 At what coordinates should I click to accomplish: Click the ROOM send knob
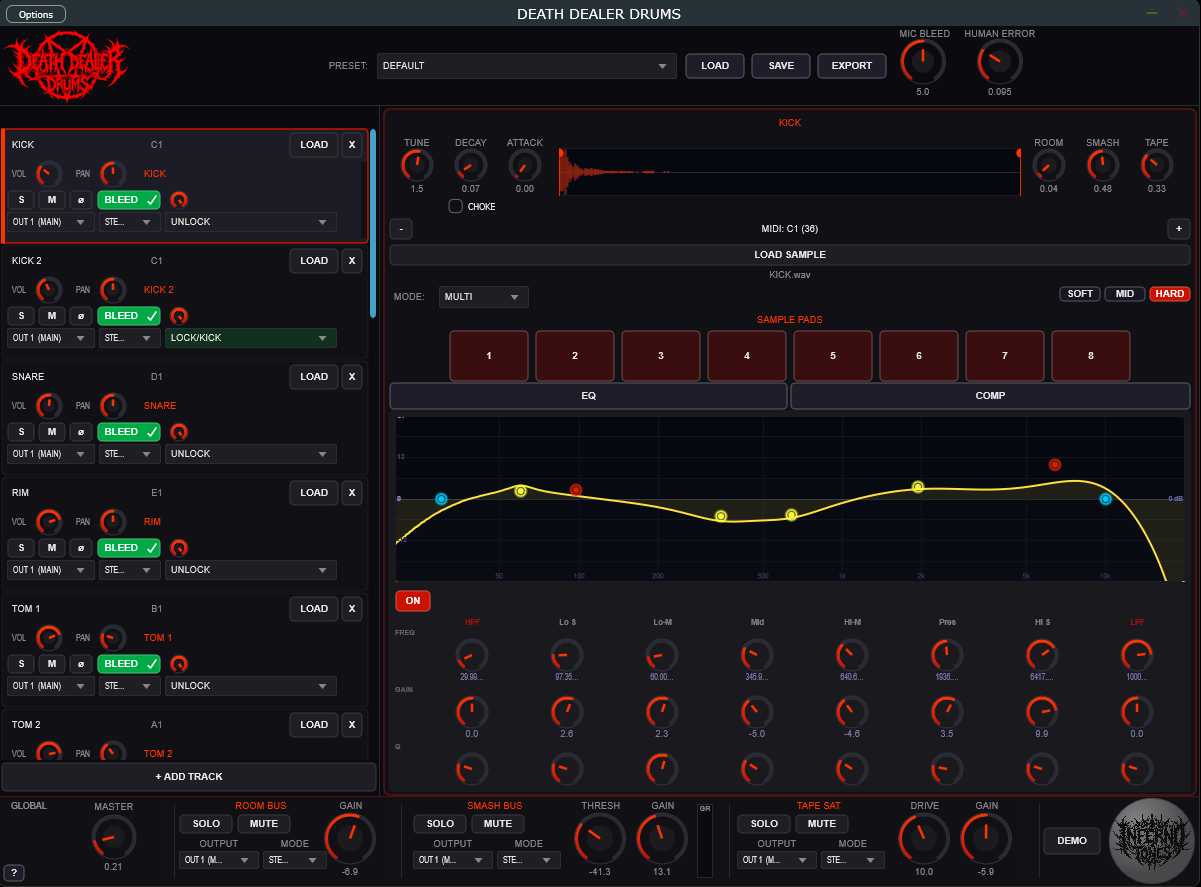pos(1048,166)
